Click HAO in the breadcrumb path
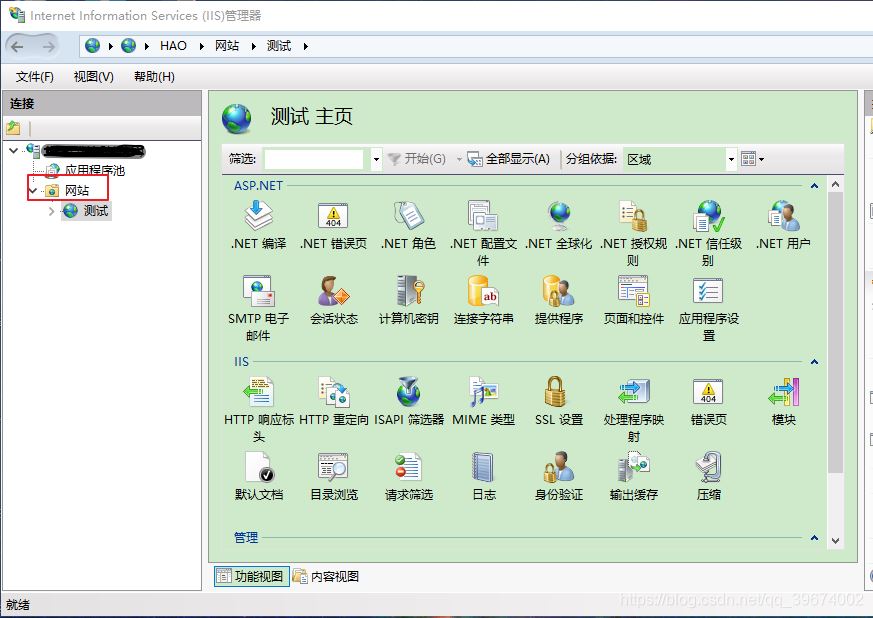This screenshot has height=618, width=873. coord(173,46)
